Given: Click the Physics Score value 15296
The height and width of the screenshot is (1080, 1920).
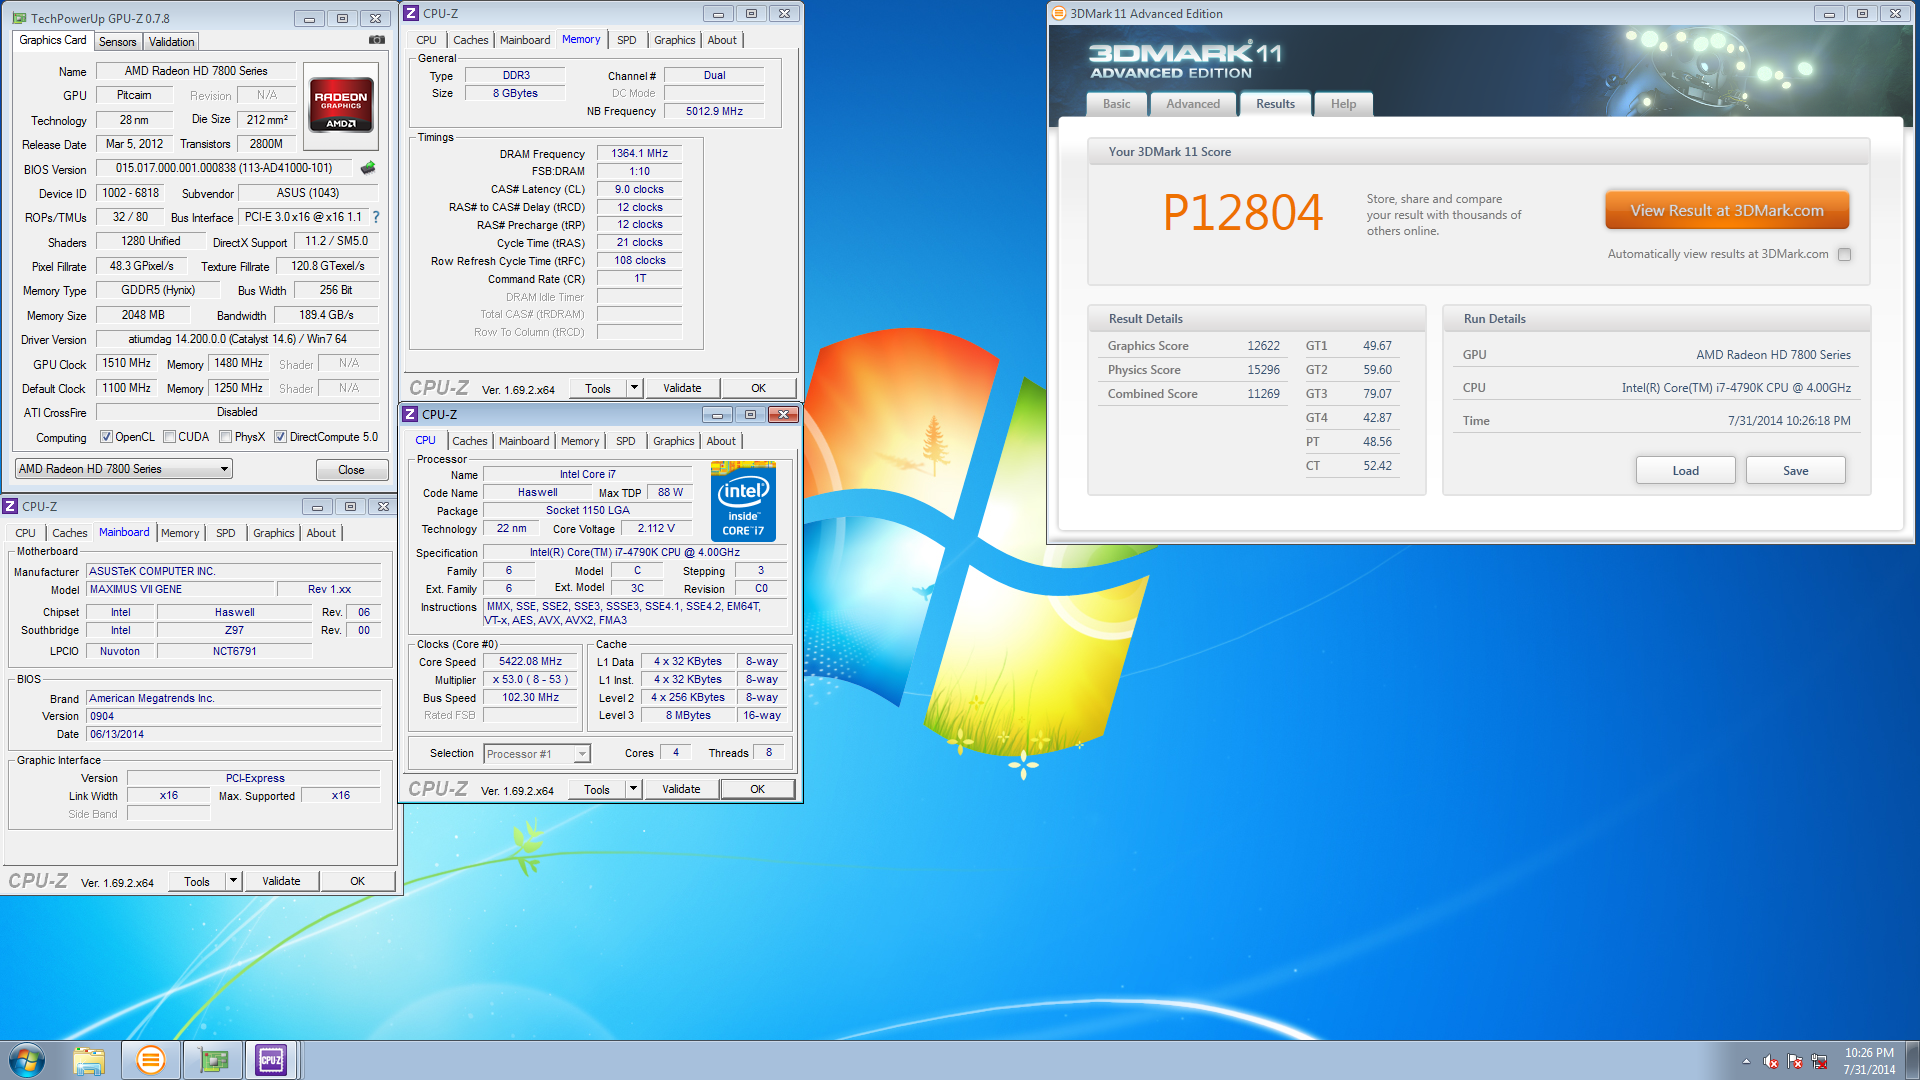Looking at the screenshot, I should [1263, 369].
